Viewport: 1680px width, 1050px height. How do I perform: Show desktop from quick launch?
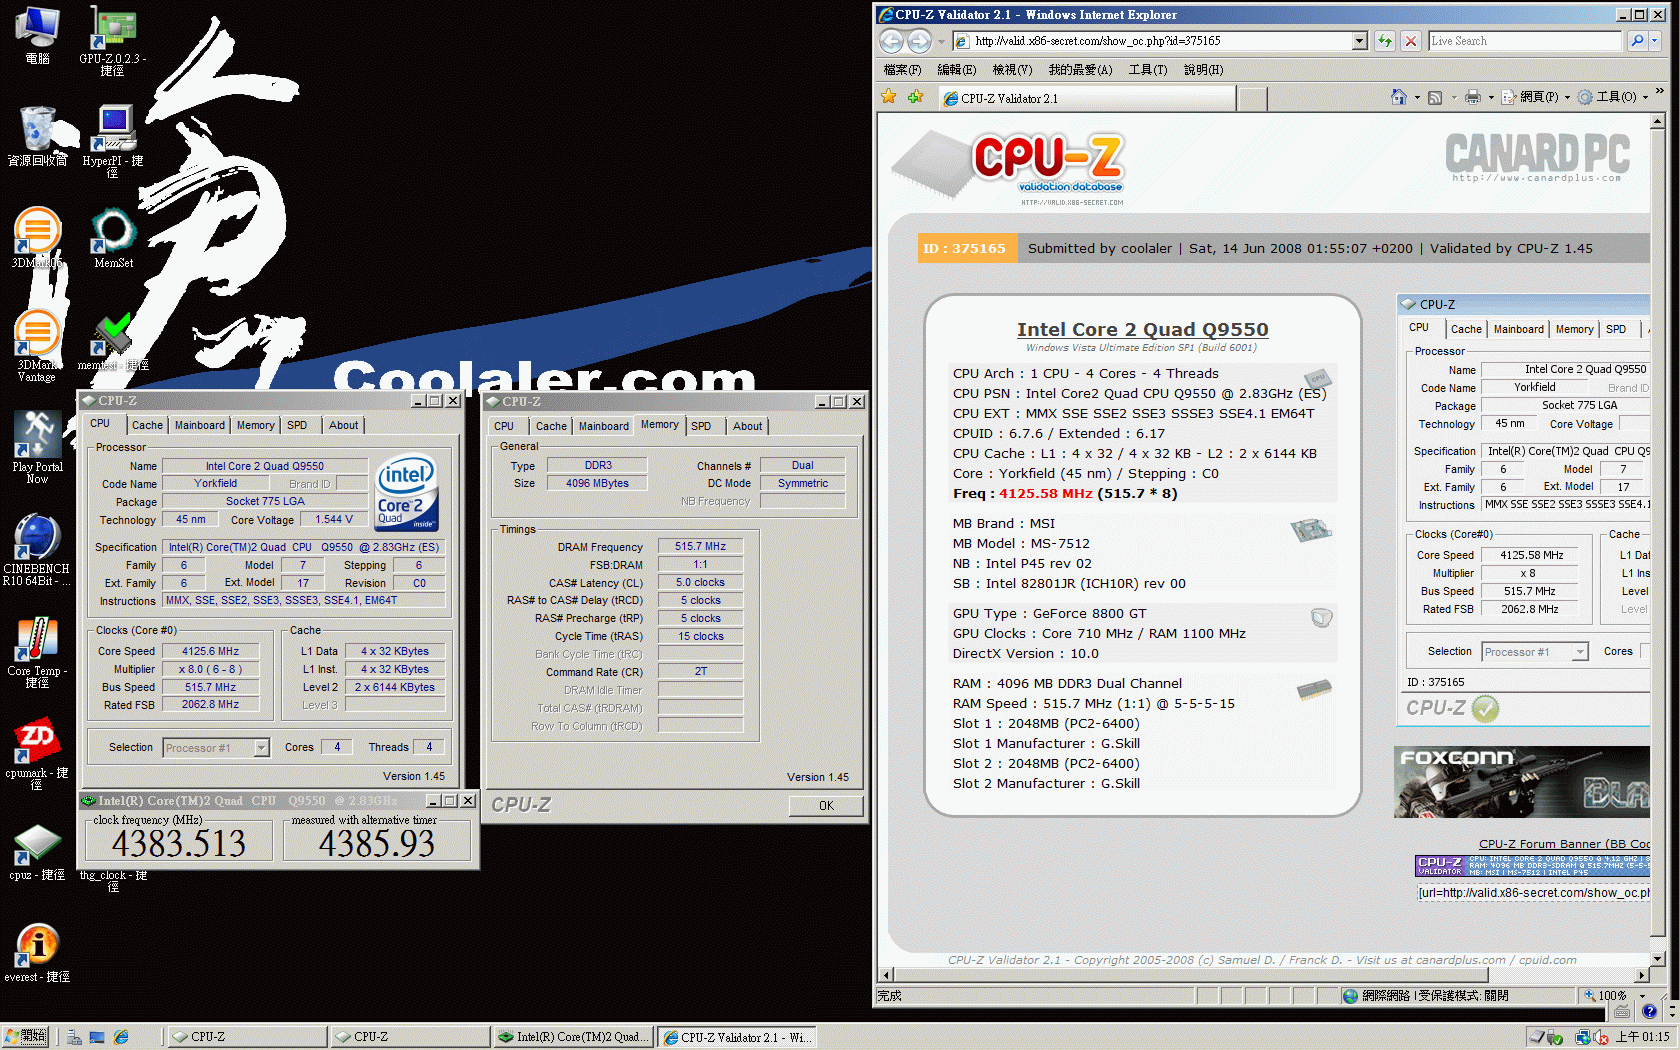[97, 1038]
